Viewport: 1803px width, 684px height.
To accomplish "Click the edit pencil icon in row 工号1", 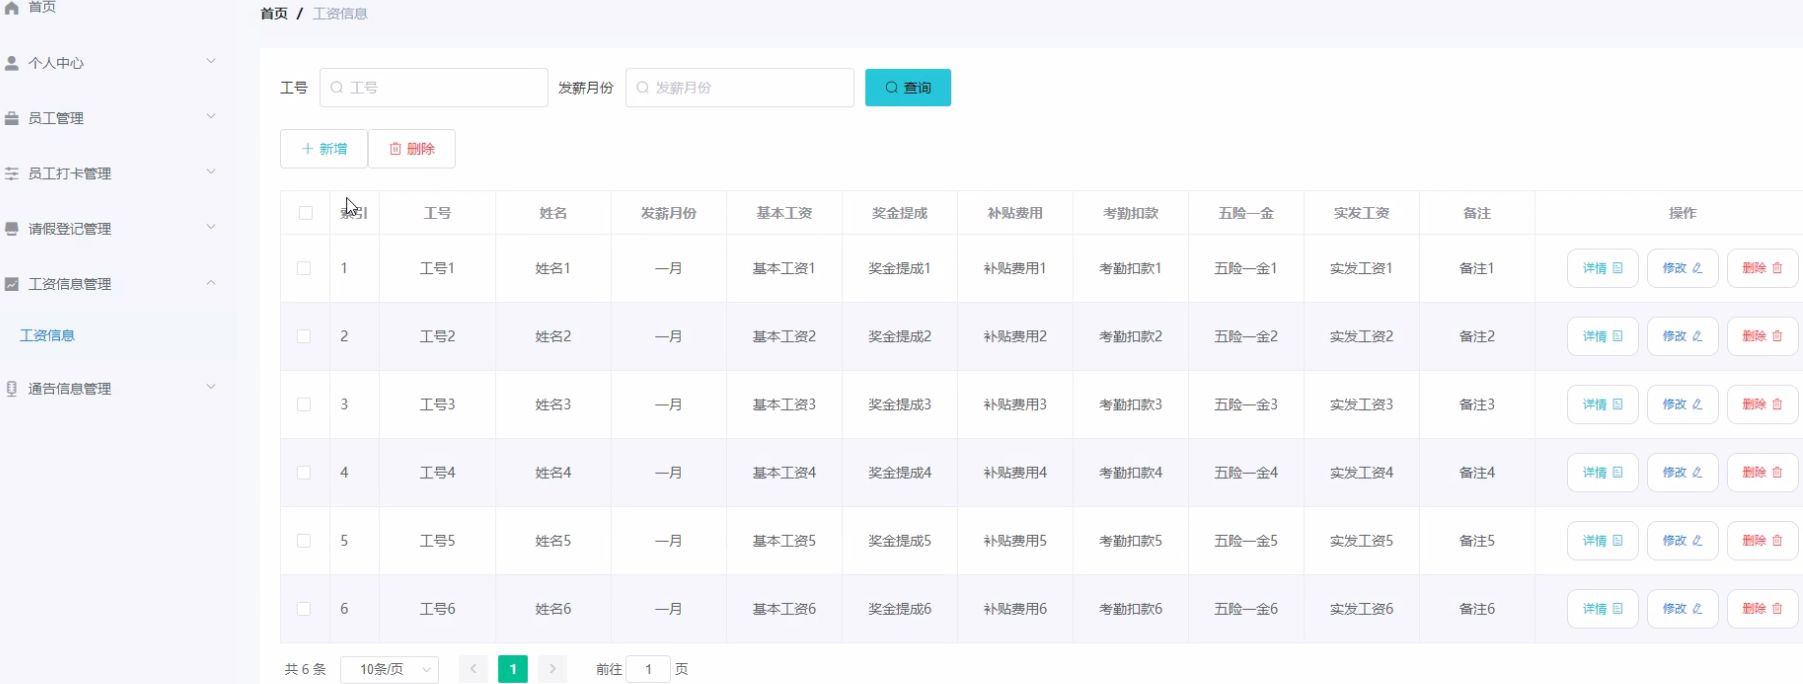I will click(x=1697, y=268).
